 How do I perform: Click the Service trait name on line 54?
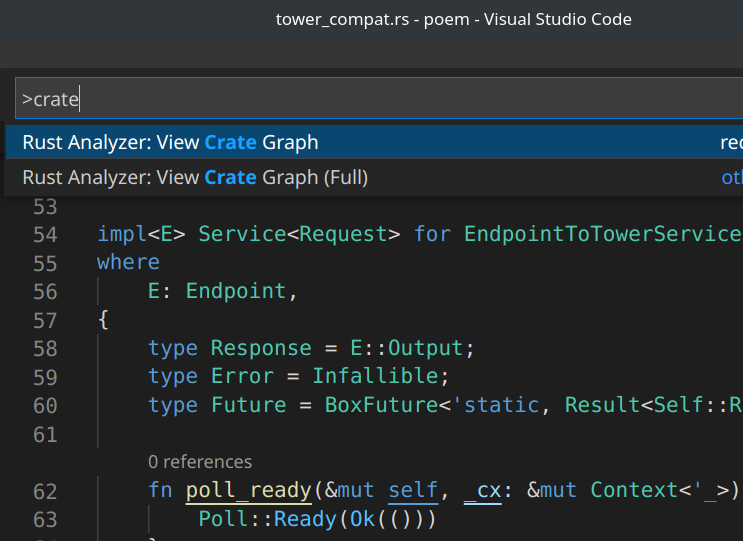pyautogui.click(x=236, y=234)
